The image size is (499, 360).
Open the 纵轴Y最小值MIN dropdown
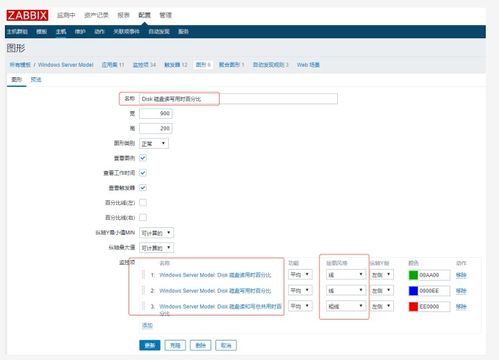click(156, 233)
